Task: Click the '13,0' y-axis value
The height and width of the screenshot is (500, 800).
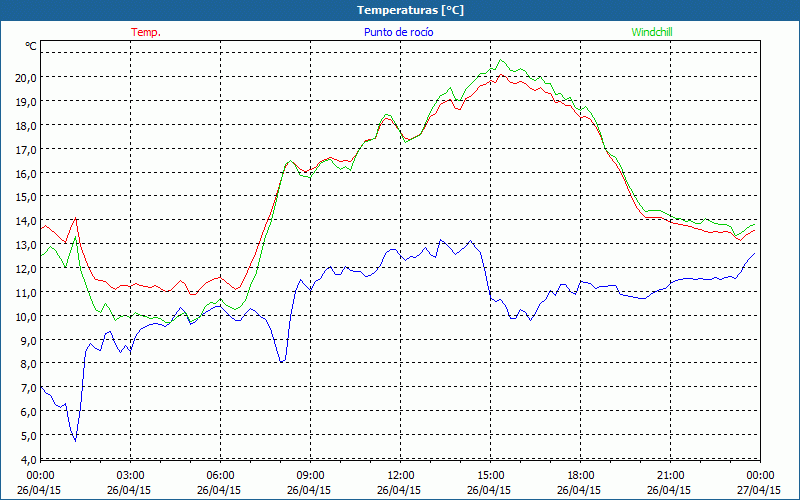Action: point(26,245)
